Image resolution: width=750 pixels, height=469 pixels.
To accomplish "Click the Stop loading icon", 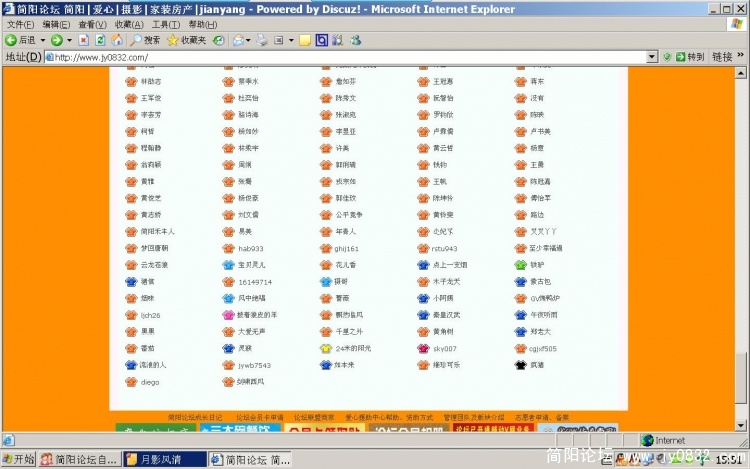I will (x=84, y=40).
